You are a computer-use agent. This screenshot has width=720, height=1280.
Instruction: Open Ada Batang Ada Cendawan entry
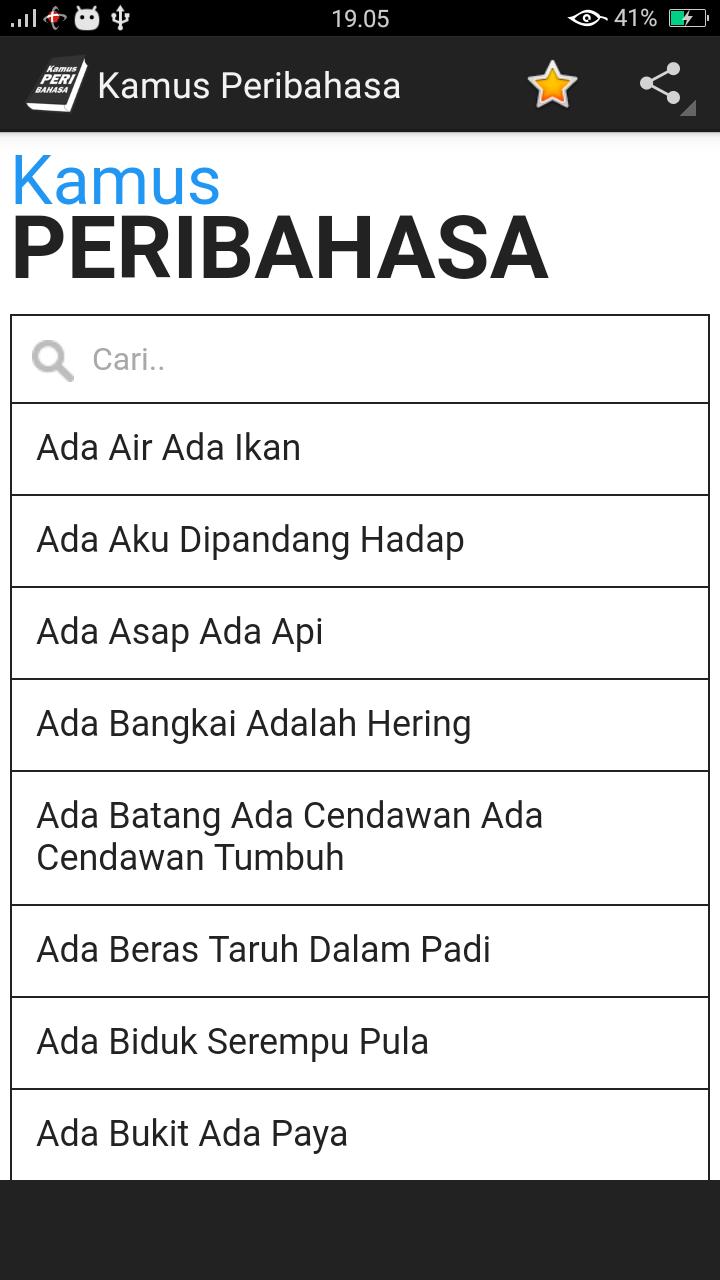point(360,838)
